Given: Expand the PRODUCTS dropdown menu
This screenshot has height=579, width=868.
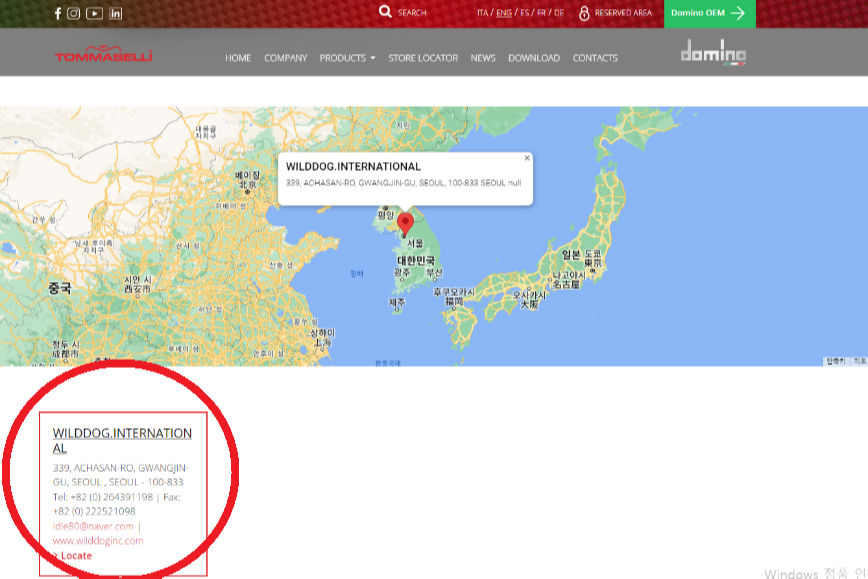Looking at the screenshot, I should (x=347, y=58).
